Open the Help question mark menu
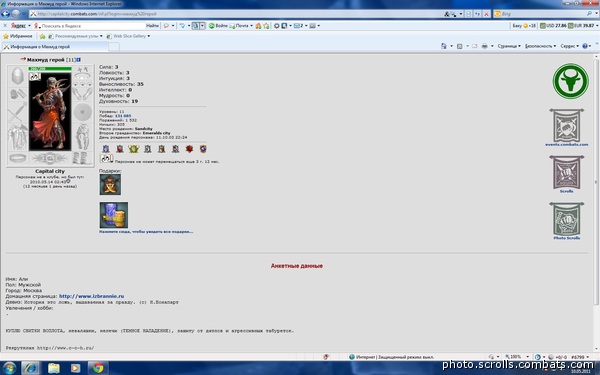 pyautogui.click(x=586, y=46)
